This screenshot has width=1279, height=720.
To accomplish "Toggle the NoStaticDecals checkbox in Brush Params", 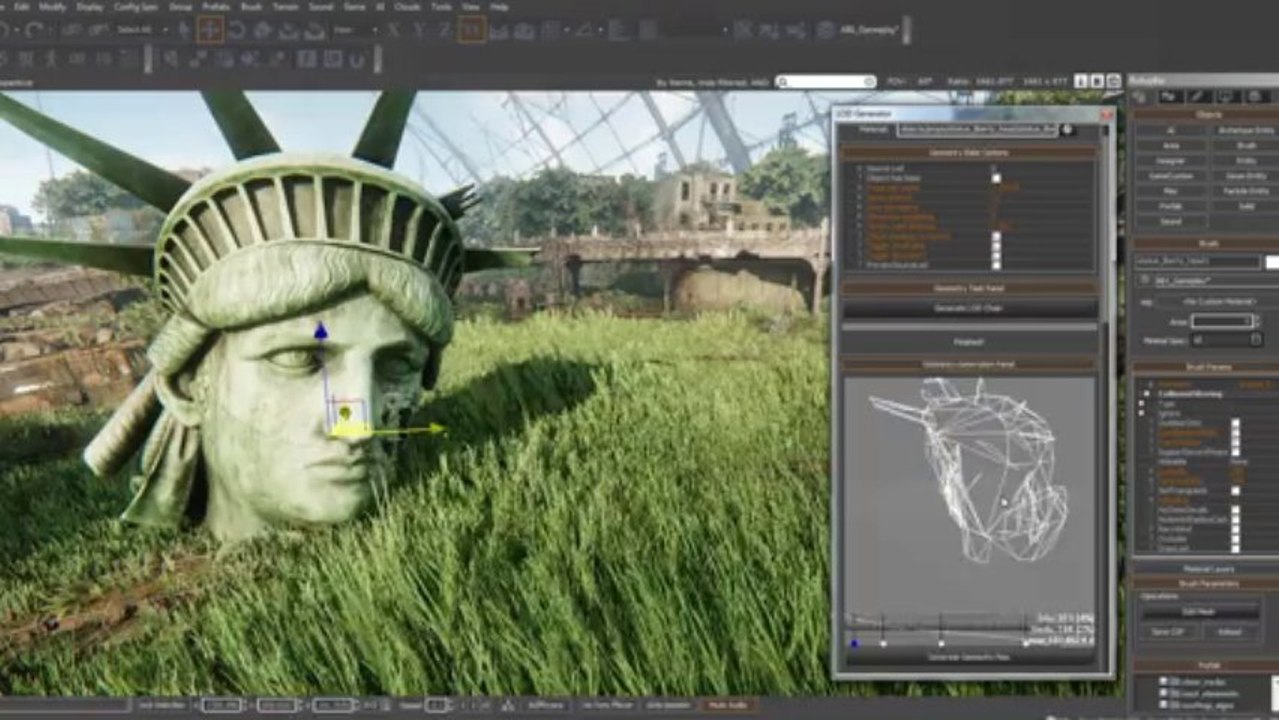I will pos(1235,509).
